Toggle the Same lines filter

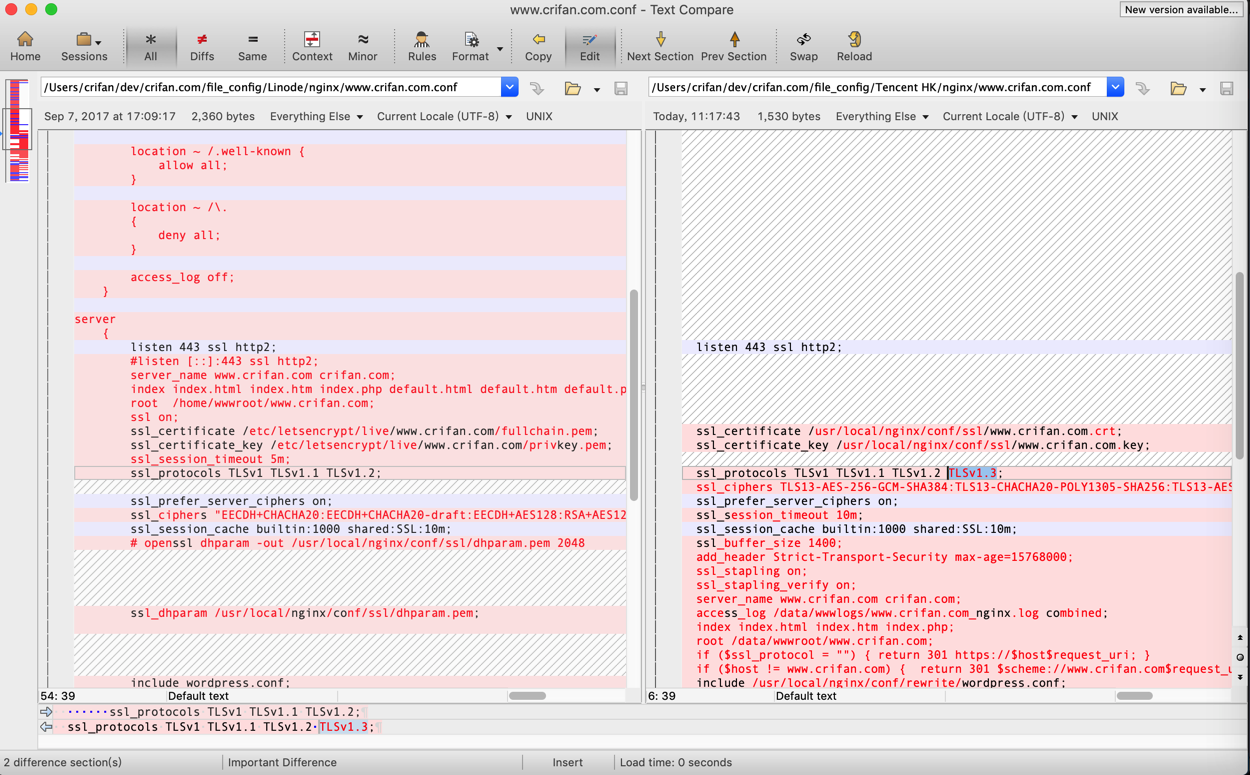point(252,46)
